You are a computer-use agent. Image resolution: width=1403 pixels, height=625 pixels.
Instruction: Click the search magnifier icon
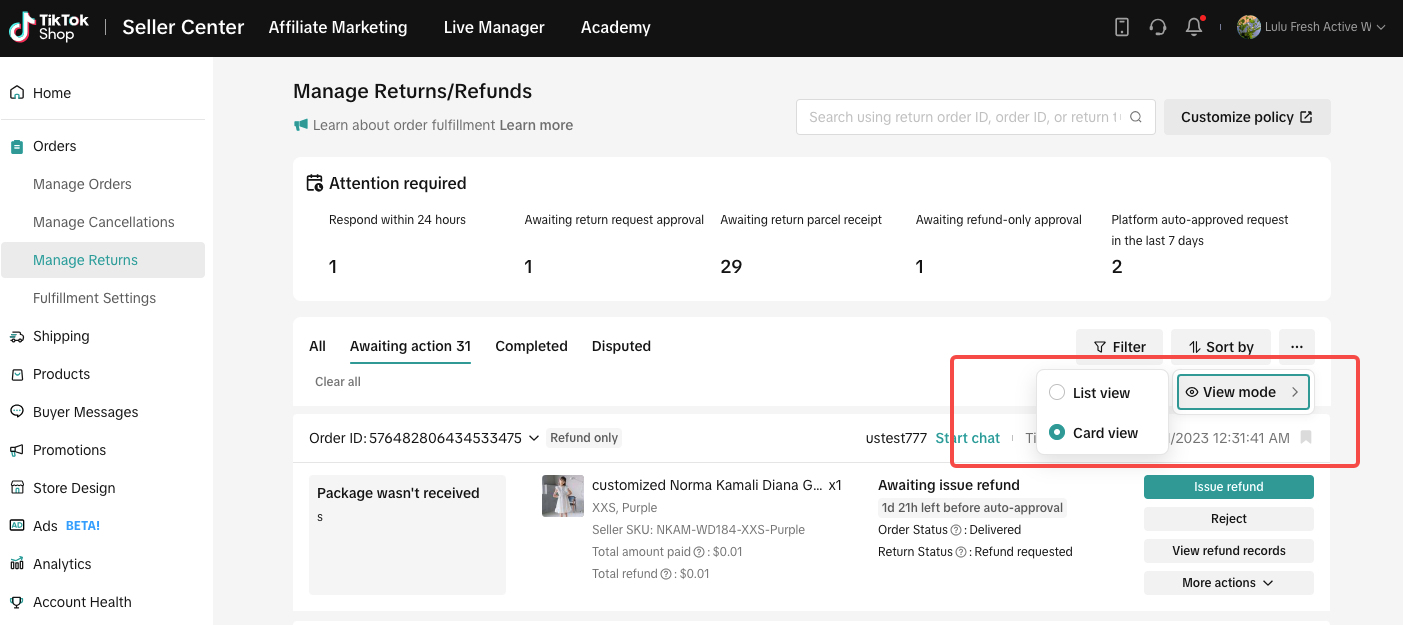tap(1136, 117)
